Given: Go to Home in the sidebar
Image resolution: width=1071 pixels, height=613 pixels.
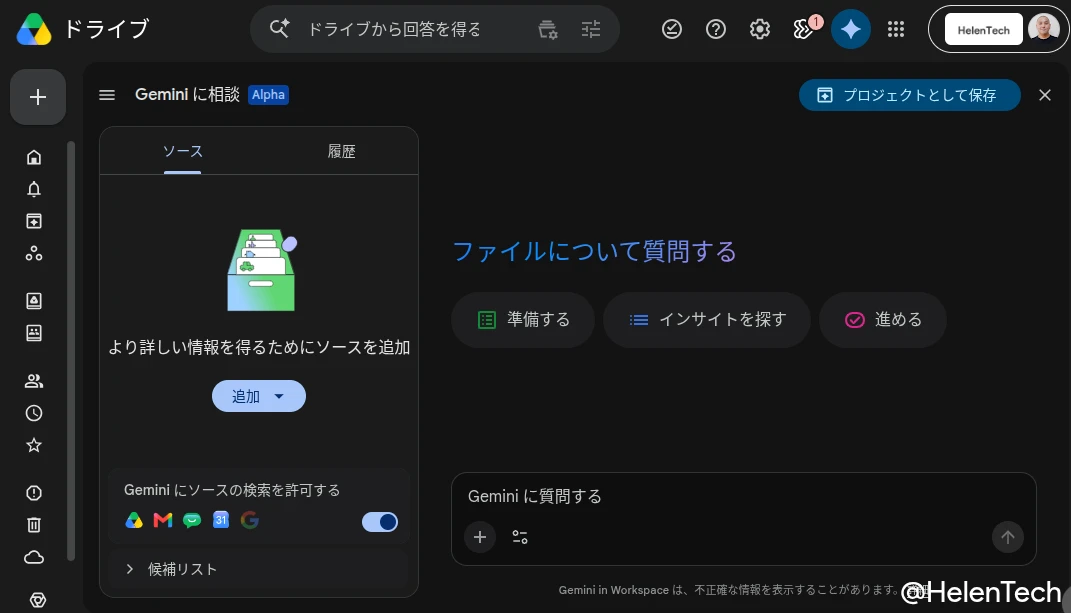Looking at the screenshot, I should [x=34, y=157].
